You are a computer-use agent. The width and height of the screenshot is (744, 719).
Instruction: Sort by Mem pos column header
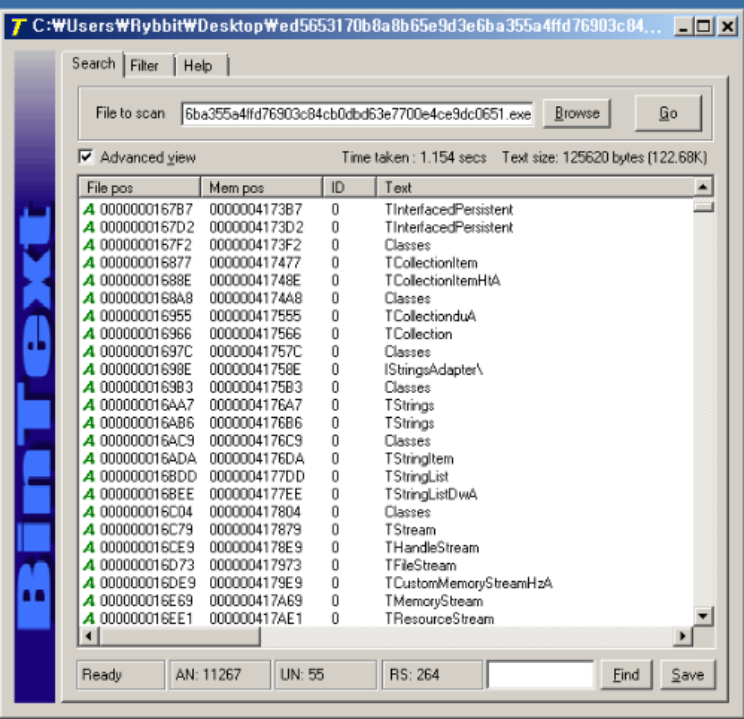click(x=261, y=187)
